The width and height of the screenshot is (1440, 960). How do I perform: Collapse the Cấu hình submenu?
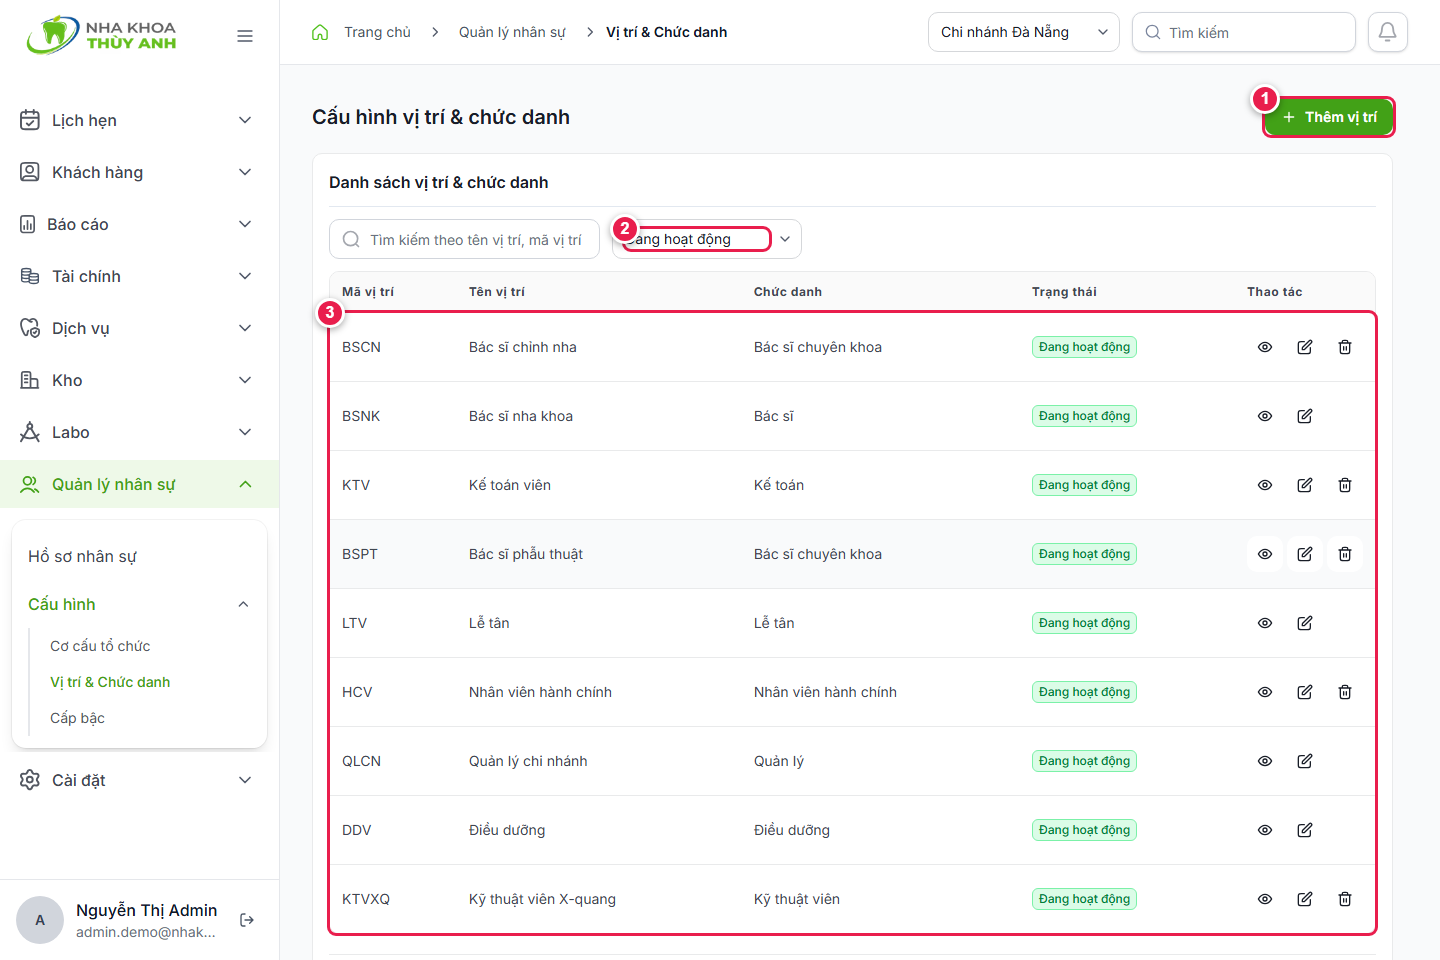pos(139,604)
